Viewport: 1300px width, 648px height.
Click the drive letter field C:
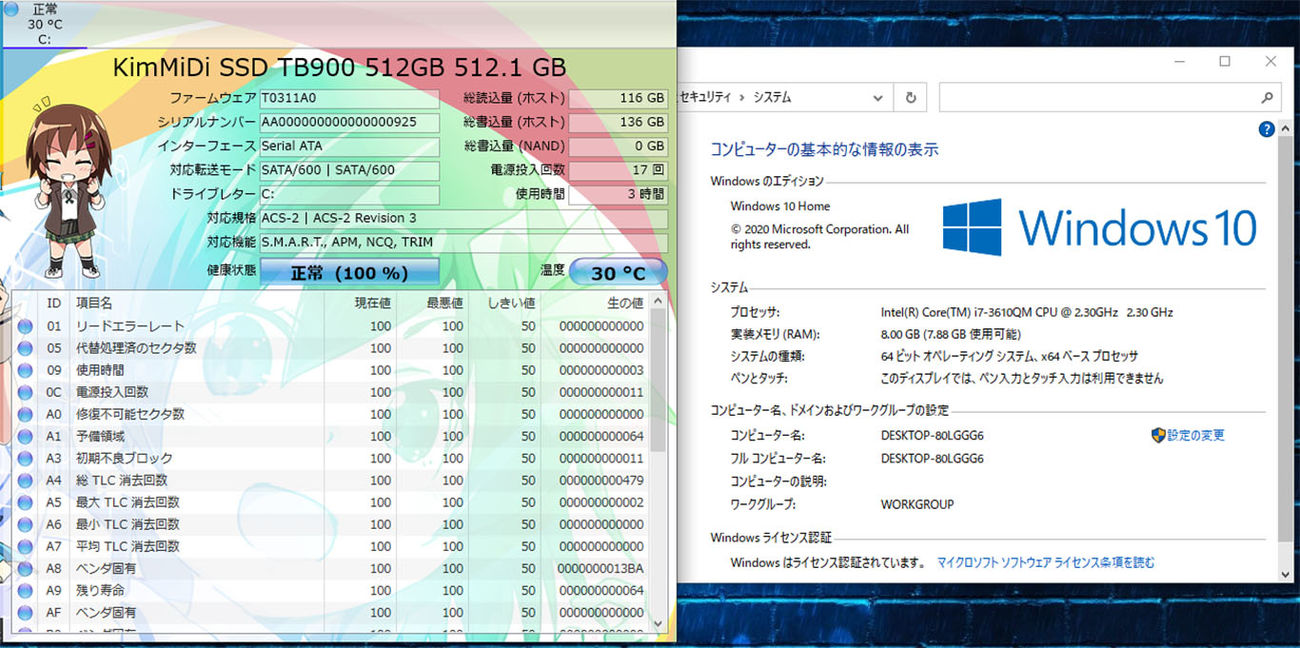(x=349, y=194)
